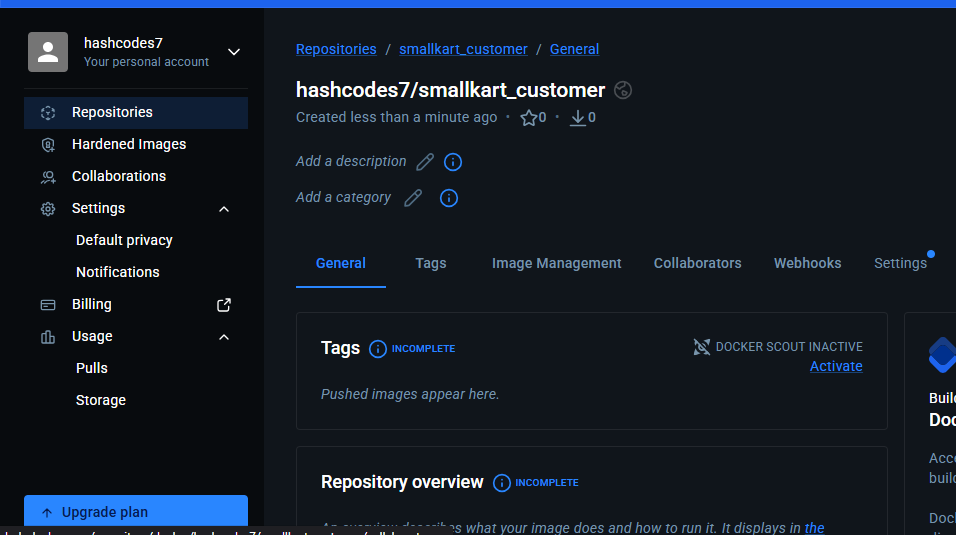The width and height of the screenshot is (956, 535).
Task: Click the Docker Scout inactive icon
Action: [702, 347]
